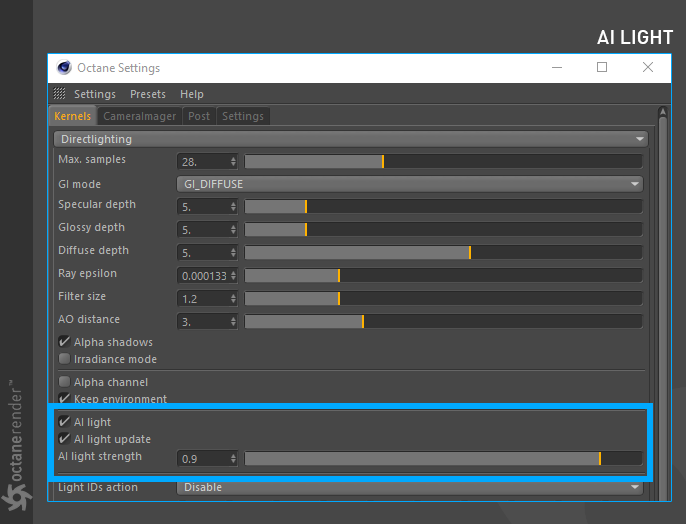Click the vertical scrollbar of Octane Settings
This screenshot has width=686, height=524.
pyautogui.click(x=663, y=306)
